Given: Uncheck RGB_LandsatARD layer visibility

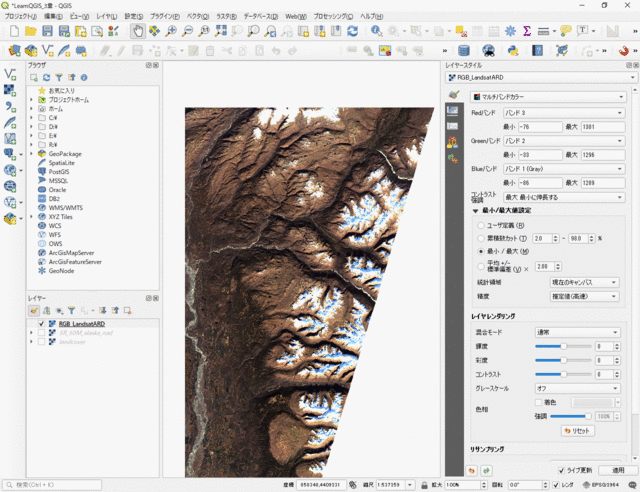Looking at the screenshot, I should point(41,324).
